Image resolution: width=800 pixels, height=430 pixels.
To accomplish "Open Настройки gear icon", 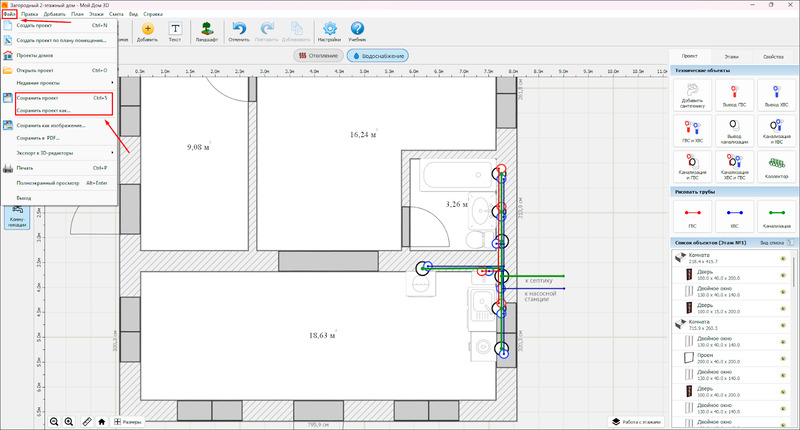I will [x=329, y=31].
